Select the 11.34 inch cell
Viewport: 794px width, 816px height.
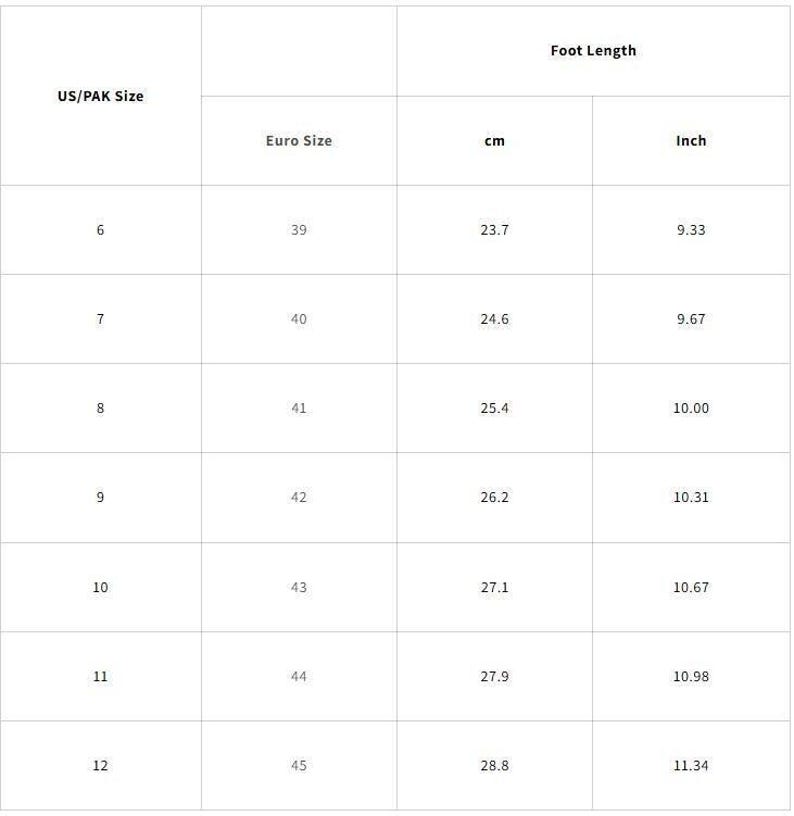tap(691, 766)
